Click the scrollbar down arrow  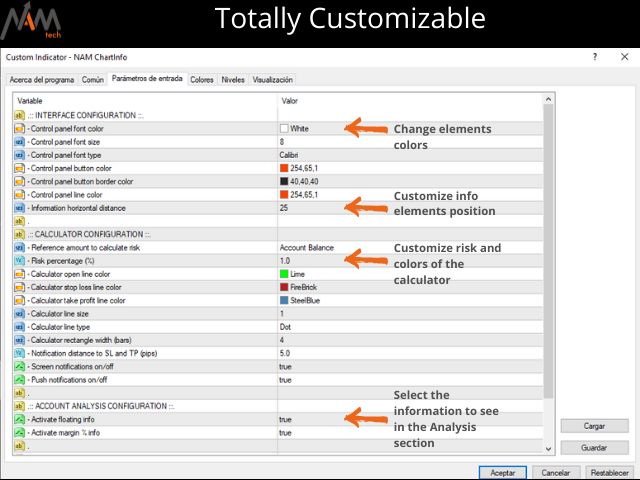point(548,449)
